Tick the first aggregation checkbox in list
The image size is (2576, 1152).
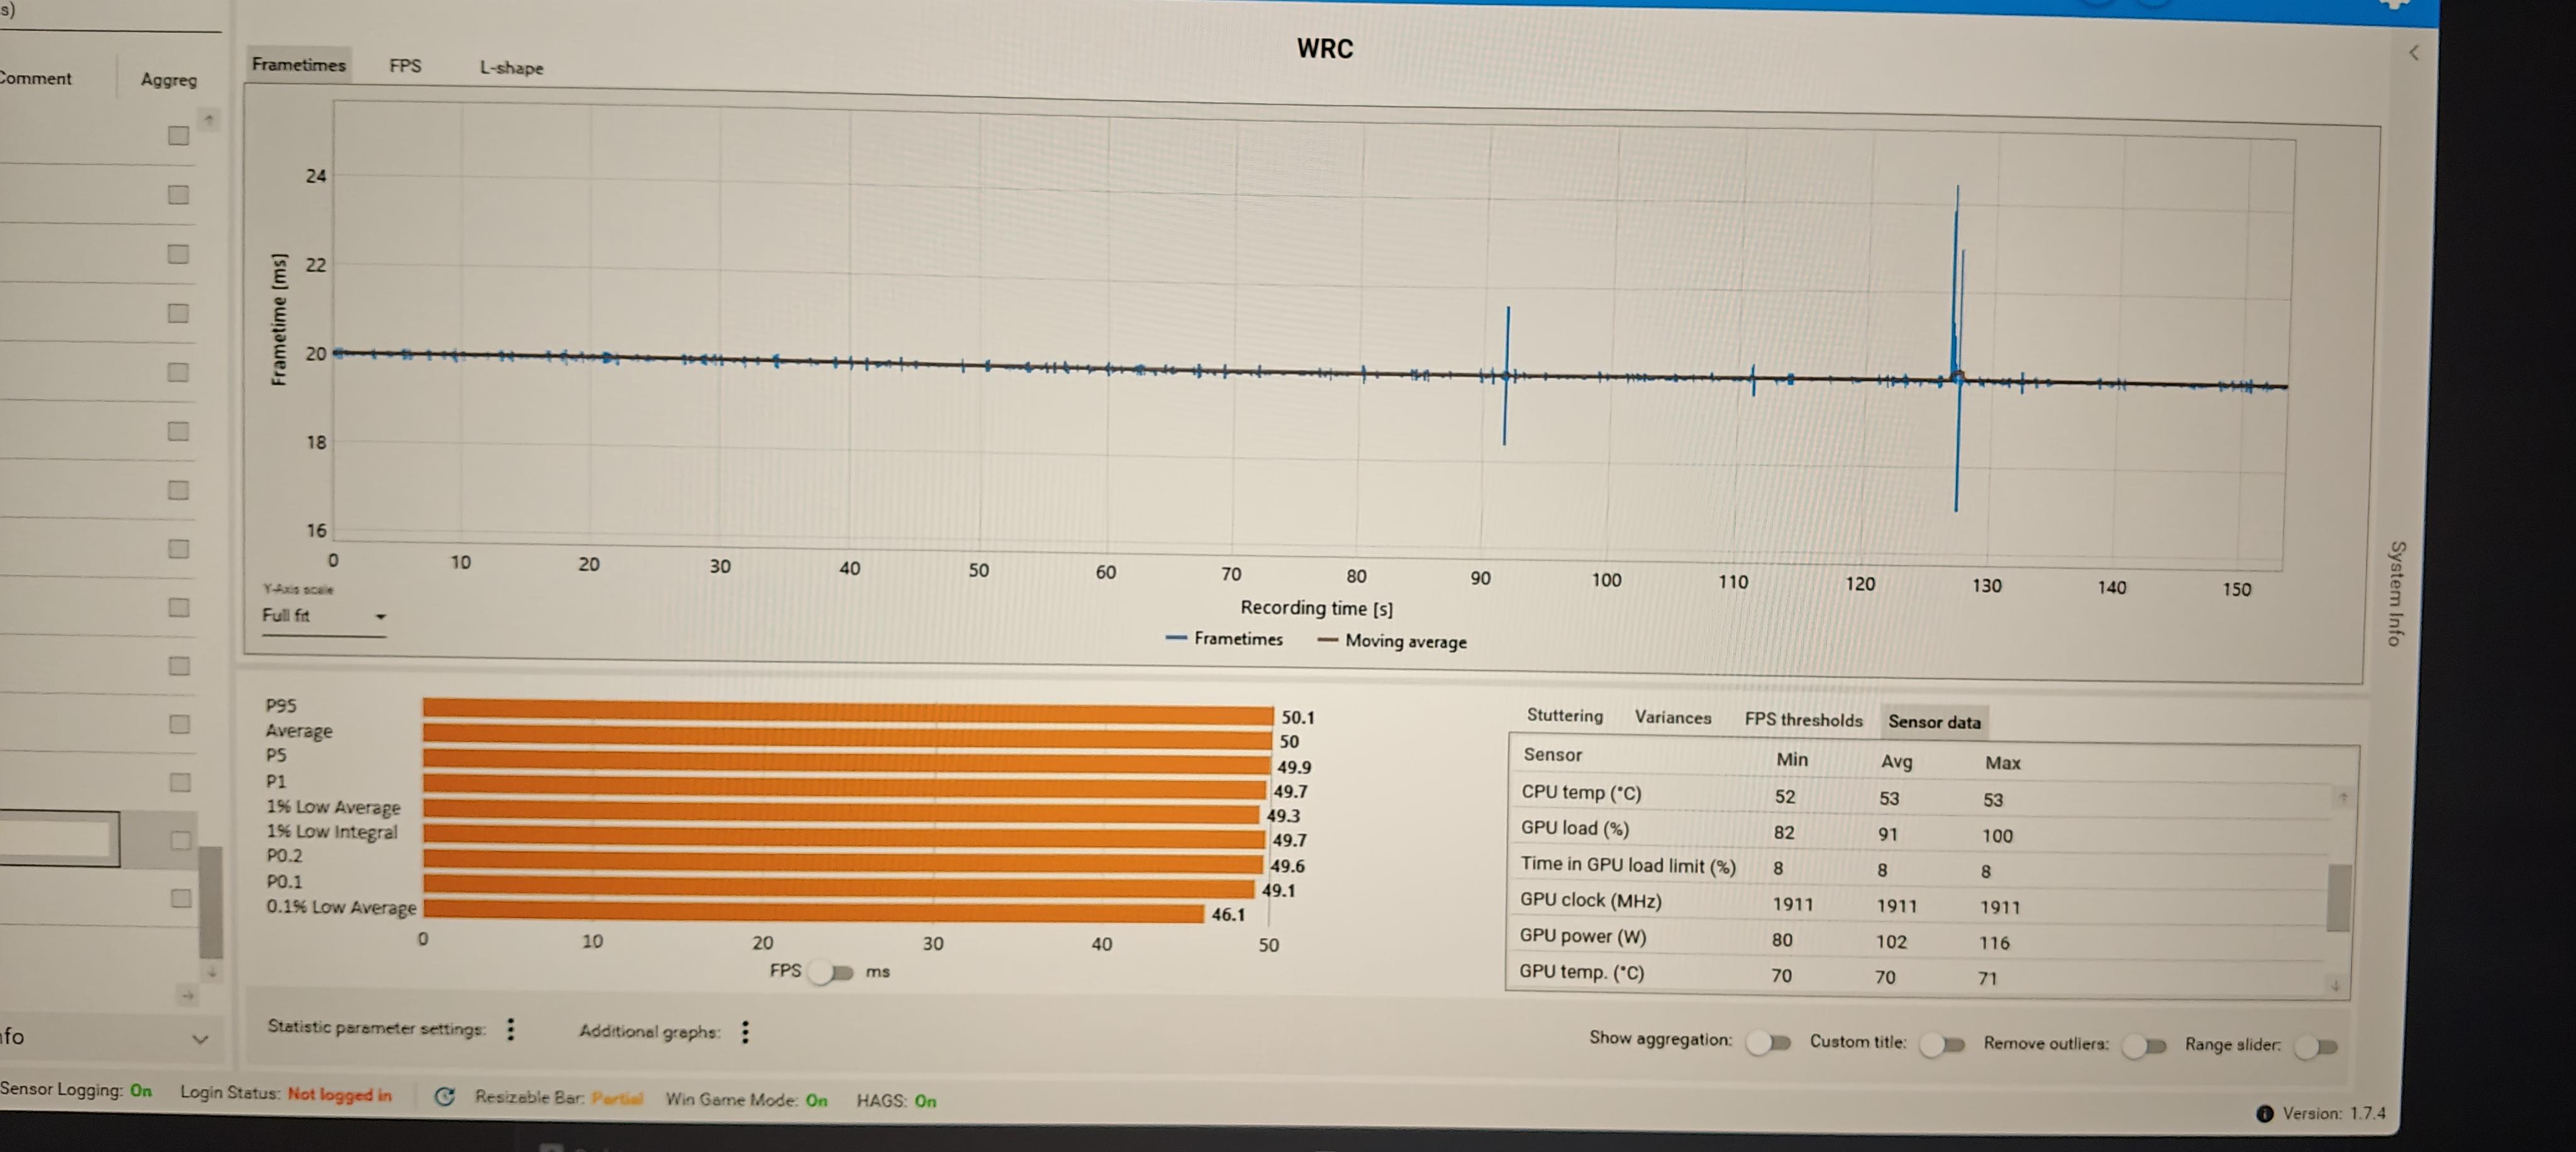178,136
